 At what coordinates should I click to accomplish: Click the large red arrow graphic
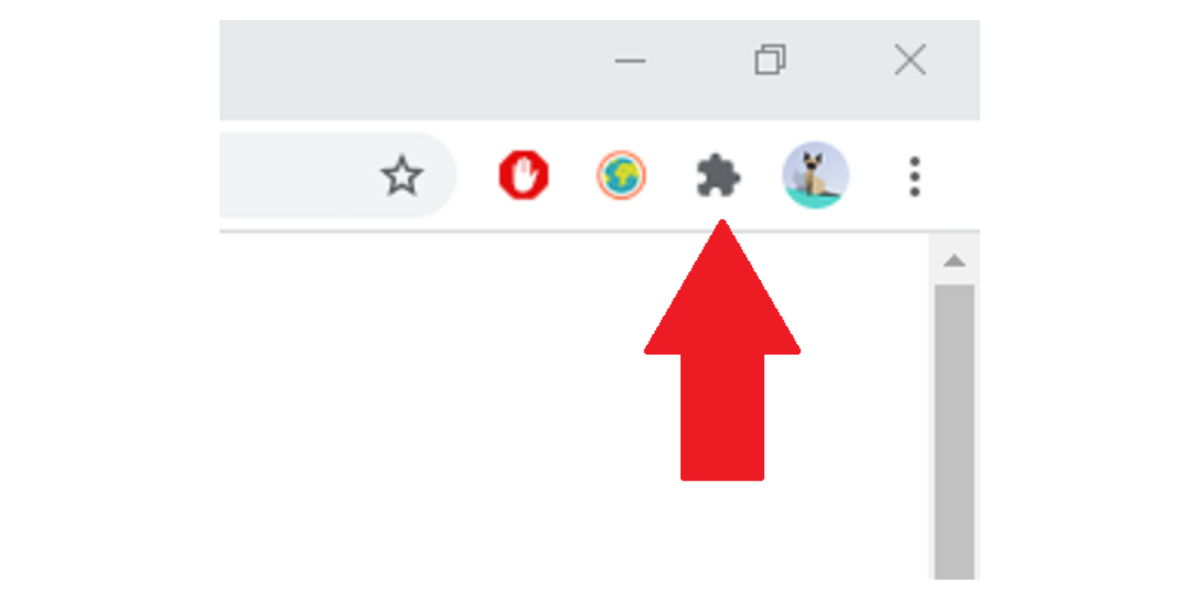click(722, 350)
